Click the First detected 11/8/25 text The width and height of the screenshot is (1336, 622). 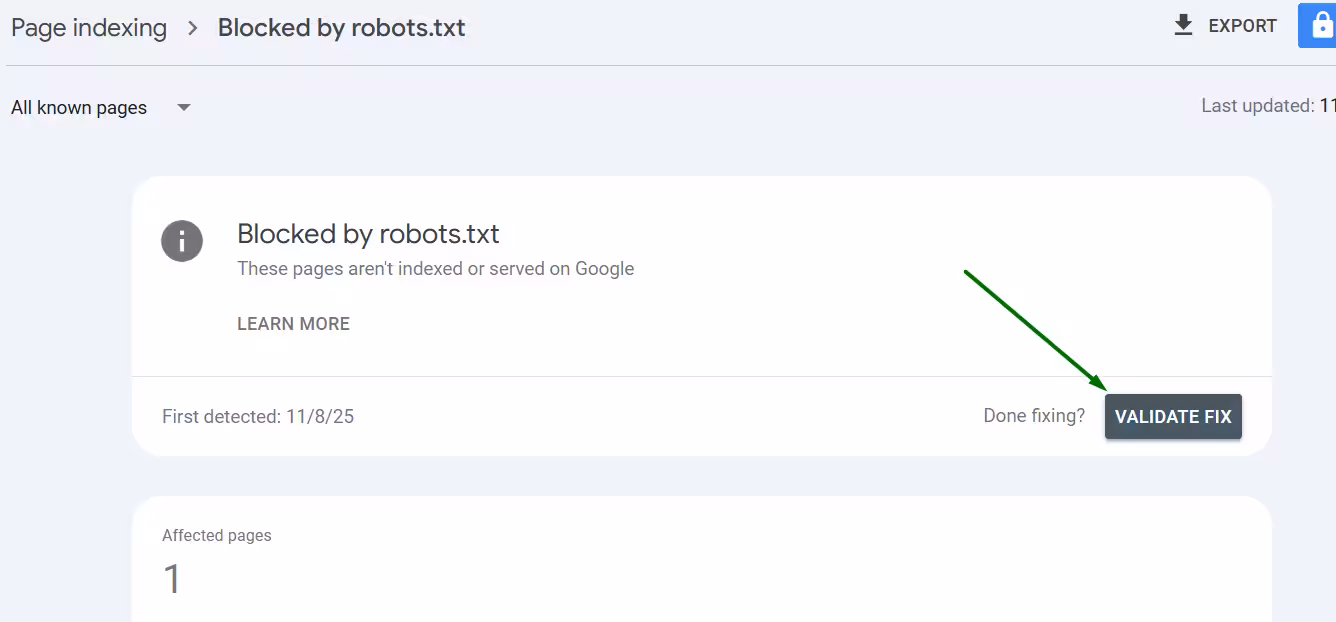pos(258,416)
